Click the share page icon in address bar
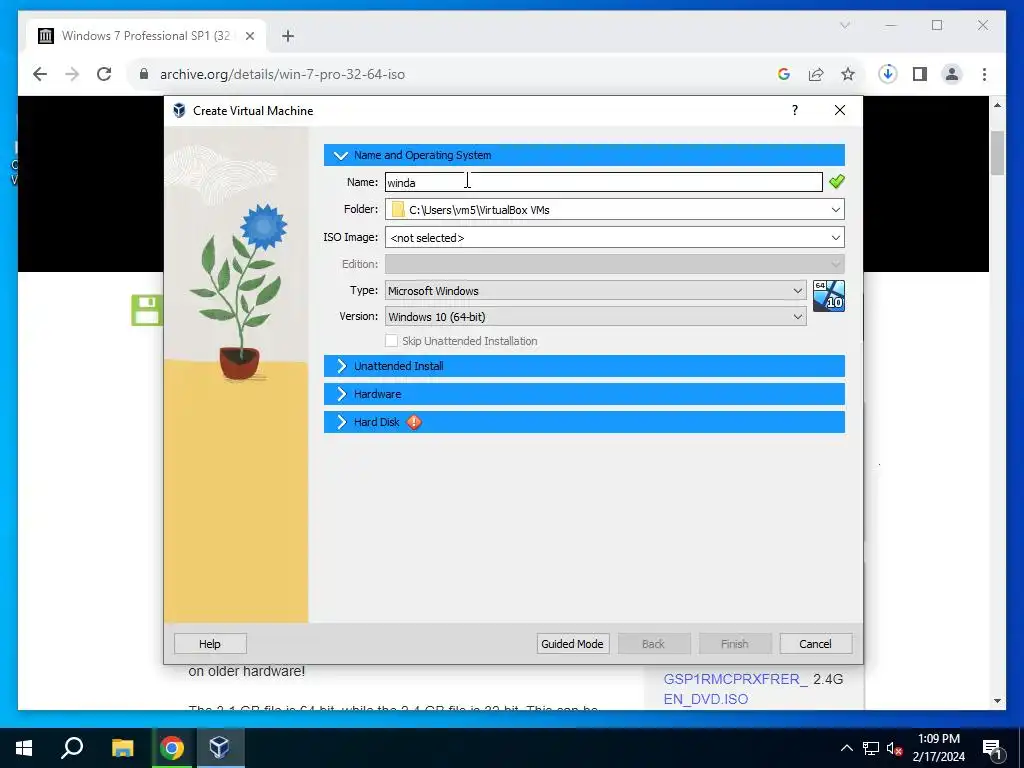1024x768 pixels. coord(816,74)
